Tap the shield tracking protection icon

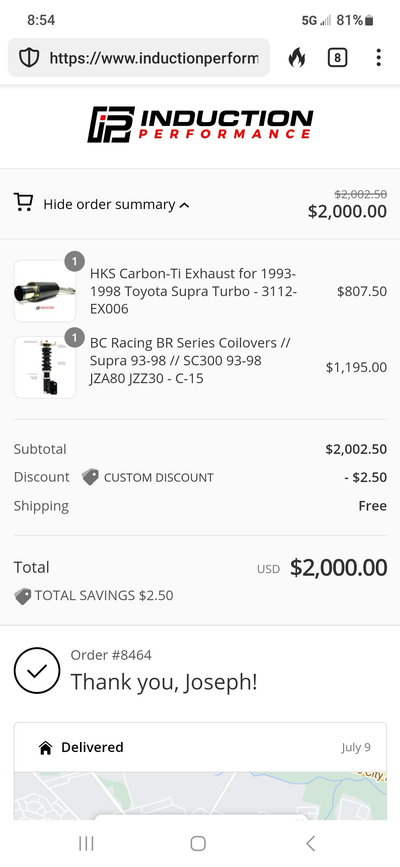coord(29,58)
